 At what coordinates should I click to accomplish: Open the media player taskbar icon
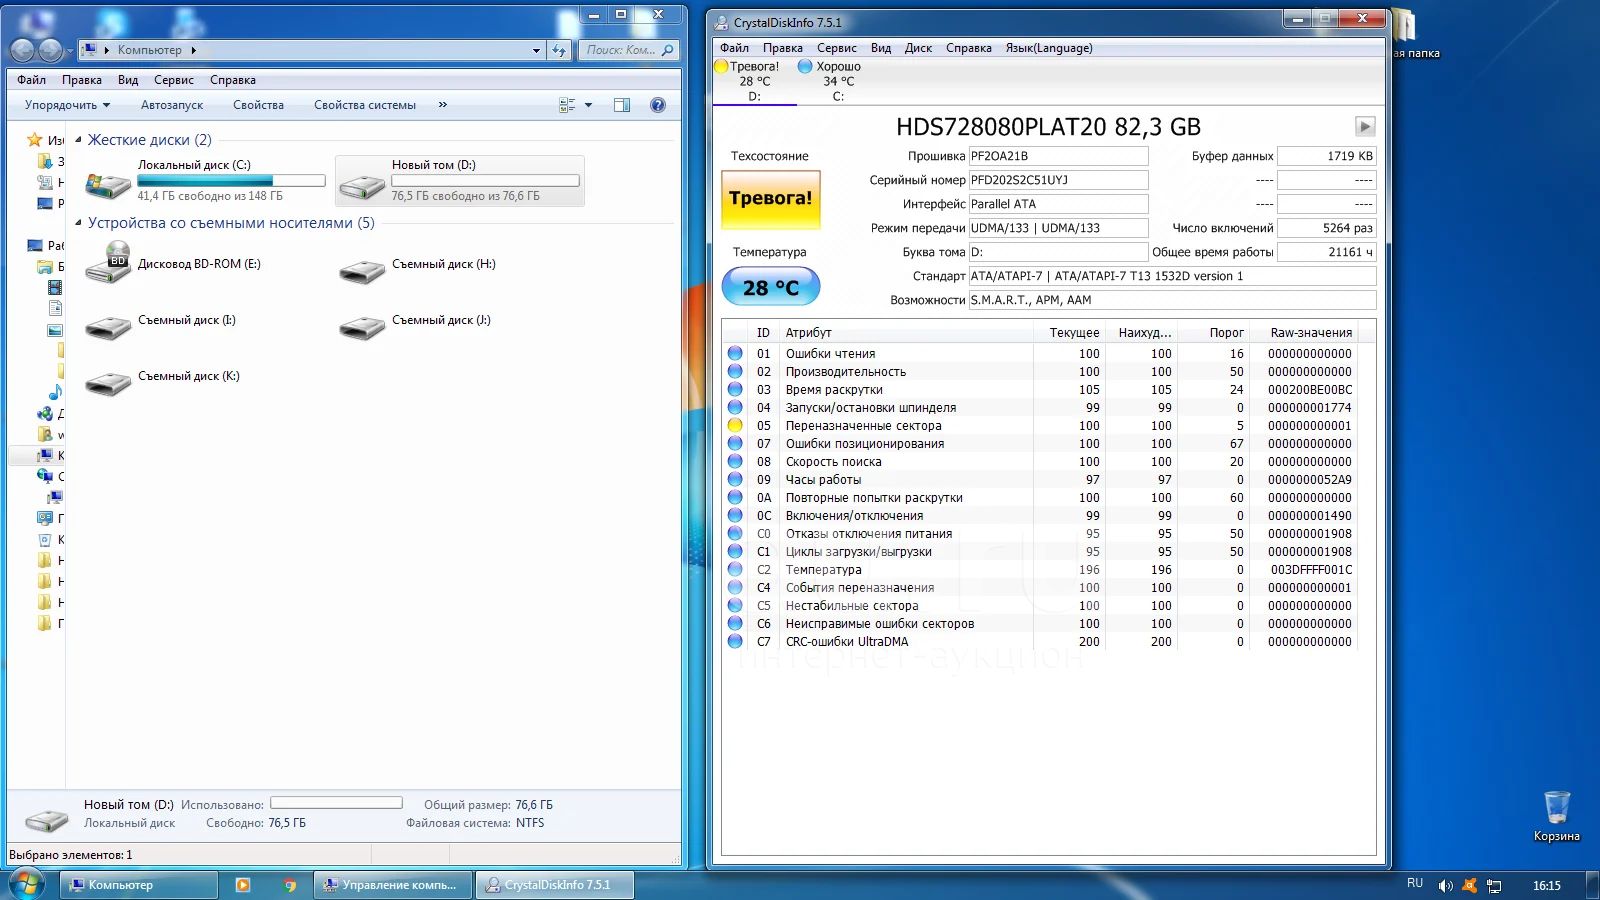pyautogui.click(x=242, y=885)
